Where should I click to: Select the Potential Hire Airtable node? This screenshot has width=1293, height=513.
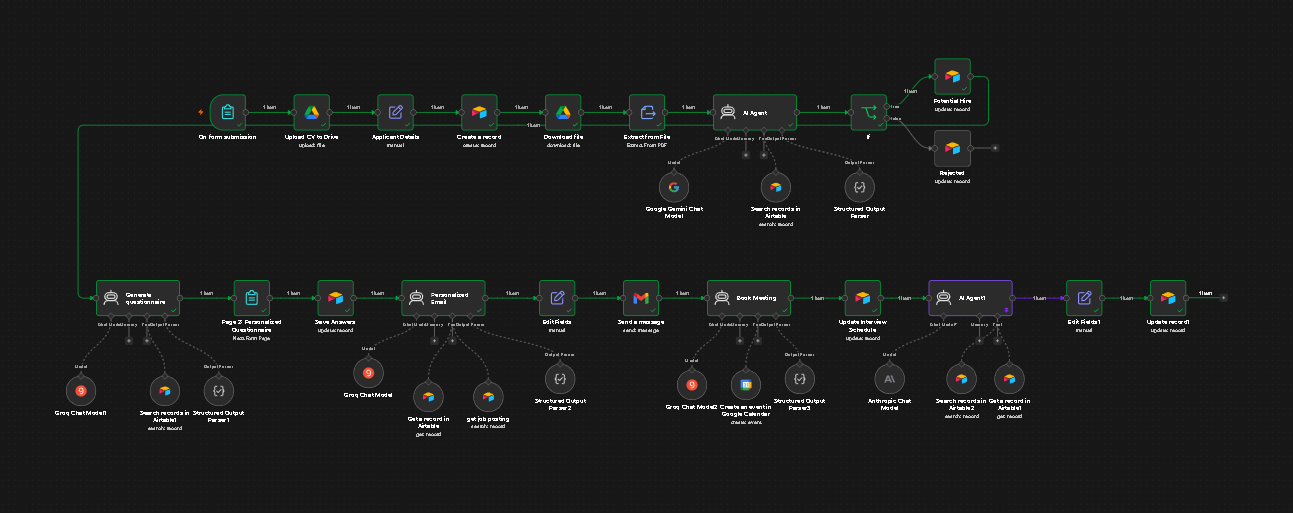pos(953,76)
